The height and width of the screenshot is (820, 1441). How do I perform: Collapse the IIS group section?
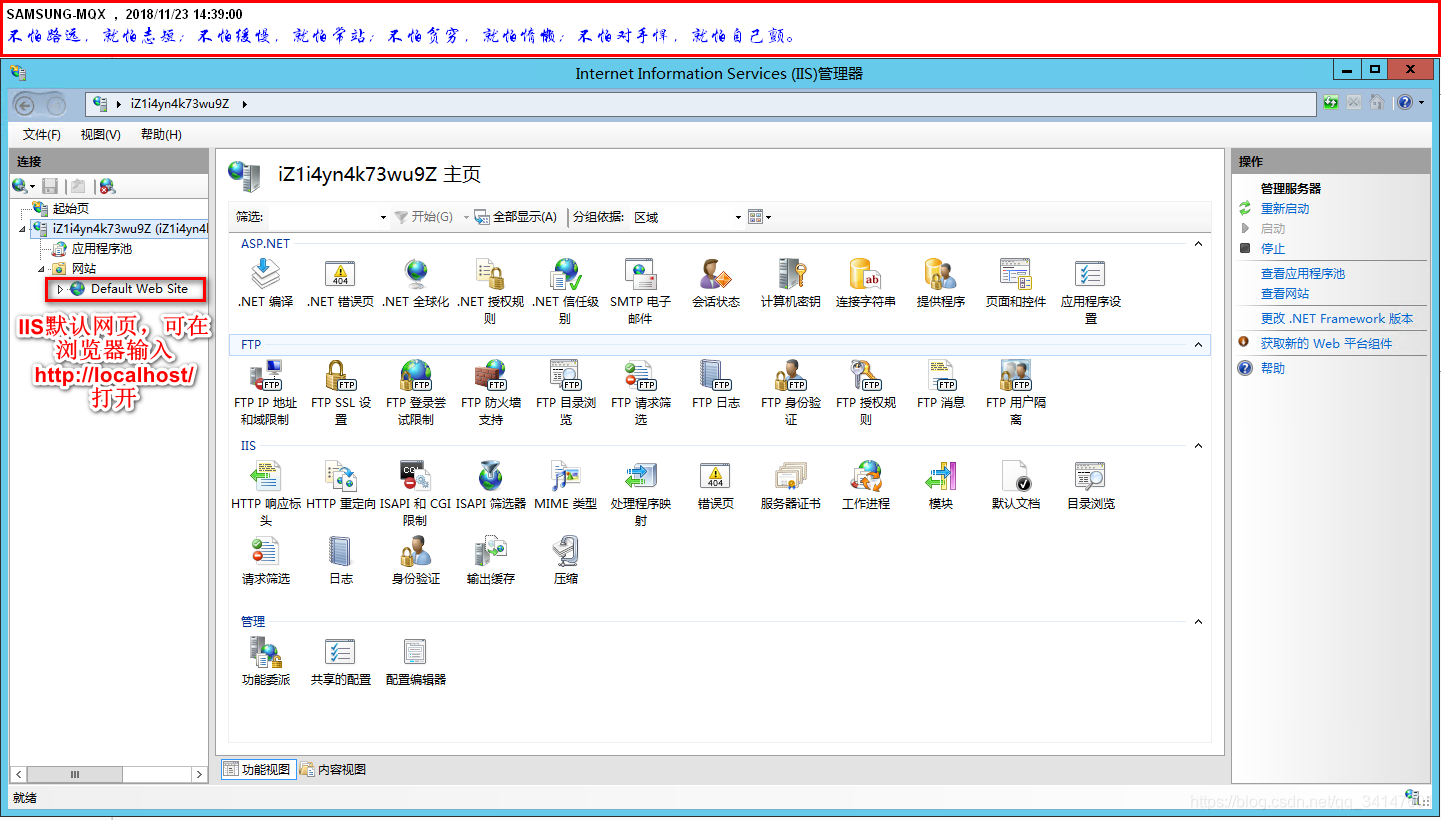pos(1198,446)
